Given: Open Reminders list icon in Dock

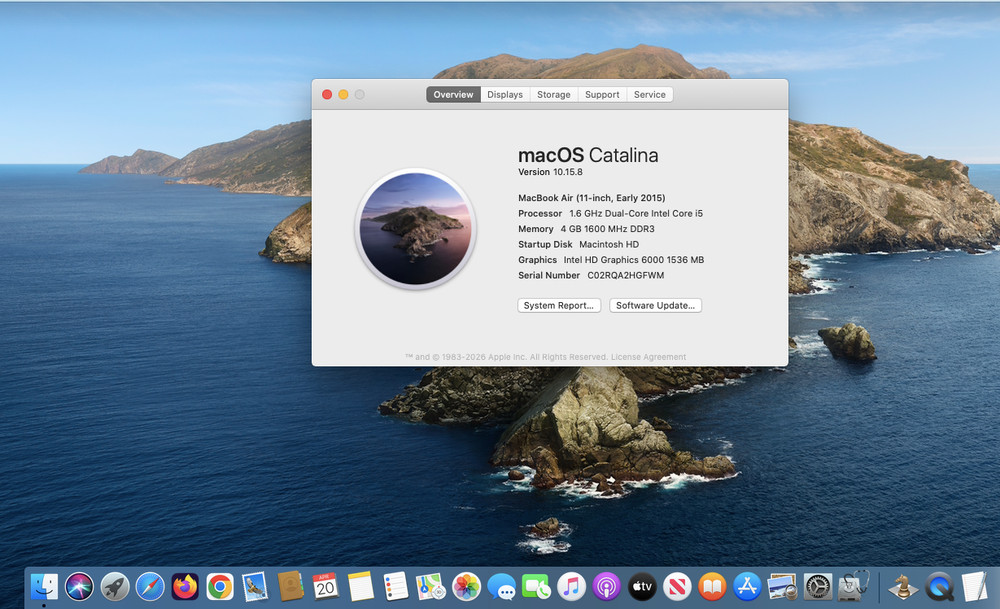Looking at the screenshot, I should [395, 587].
